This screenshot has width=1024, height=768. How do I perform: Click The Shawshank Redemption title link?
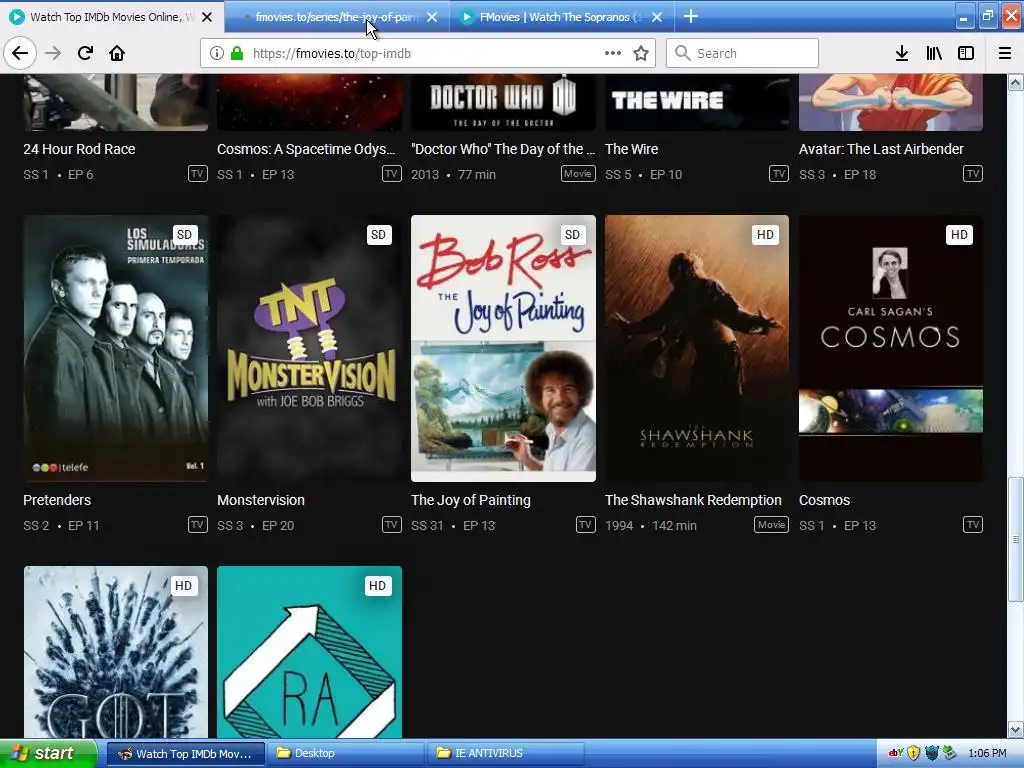pos(693,500)
